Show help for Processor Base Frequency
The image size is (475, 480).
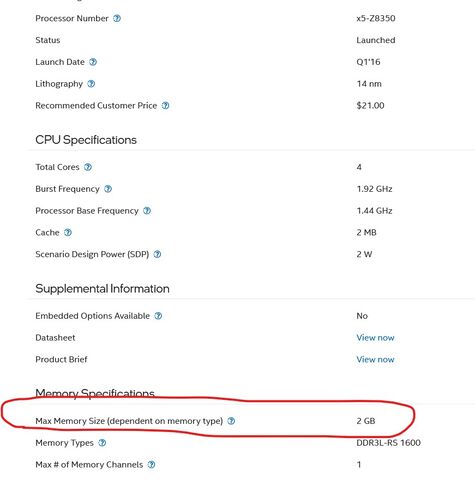click(147, 211)
